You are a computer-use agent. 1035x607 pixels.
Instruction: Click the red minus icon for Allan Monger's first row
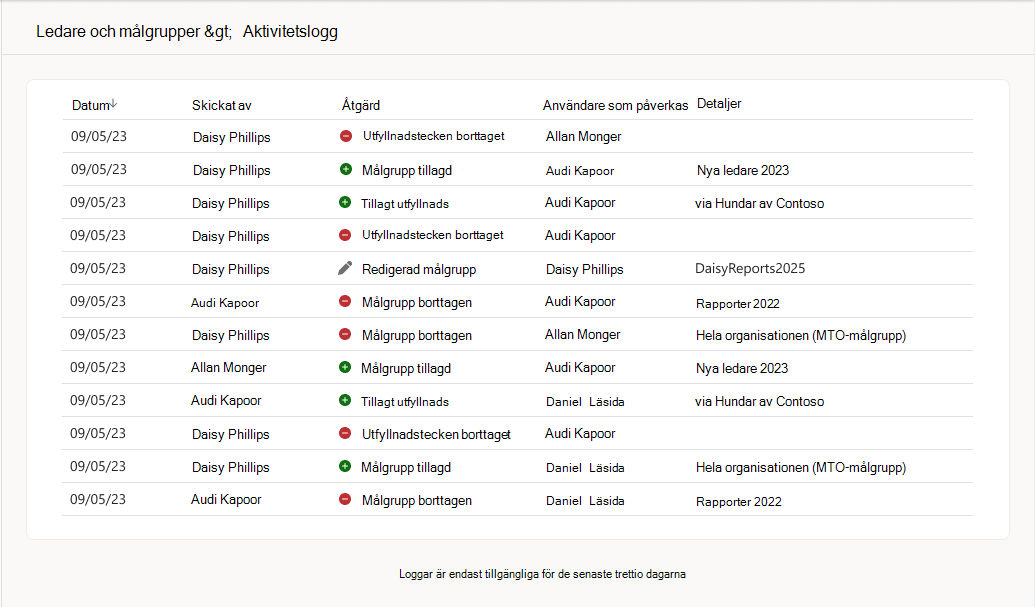[346, 136]
